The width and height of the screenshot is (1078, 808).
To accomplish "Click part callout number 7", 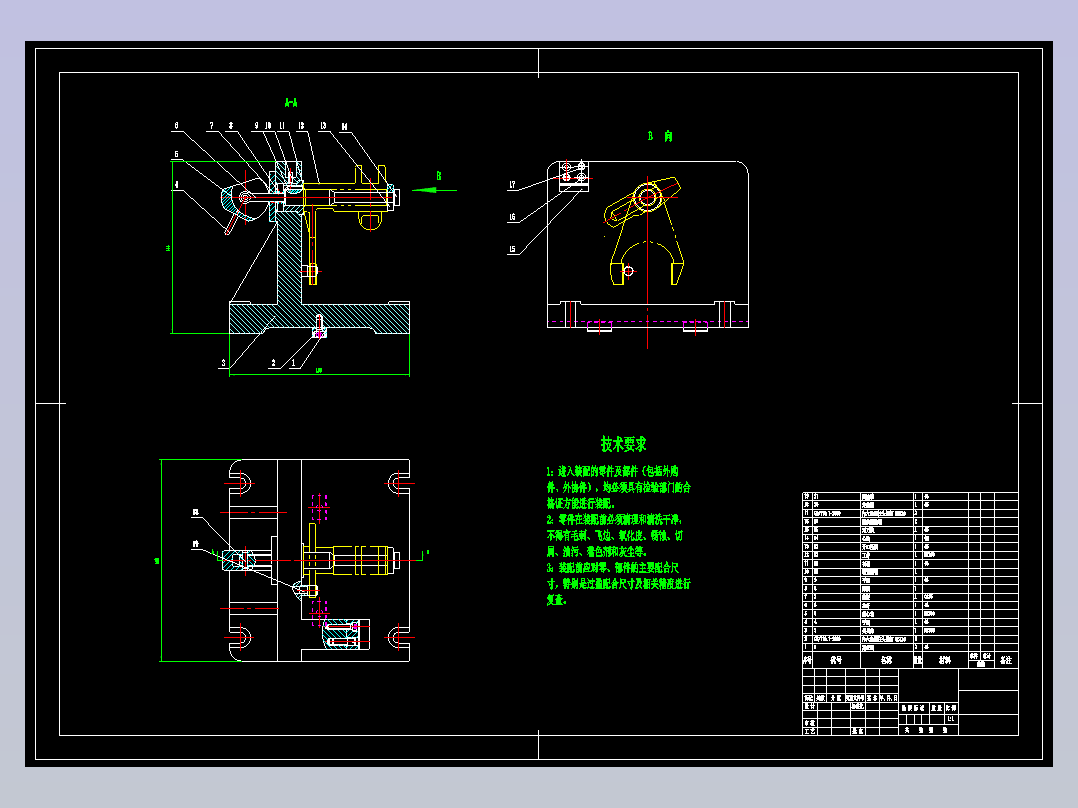I will click(212, 126).
